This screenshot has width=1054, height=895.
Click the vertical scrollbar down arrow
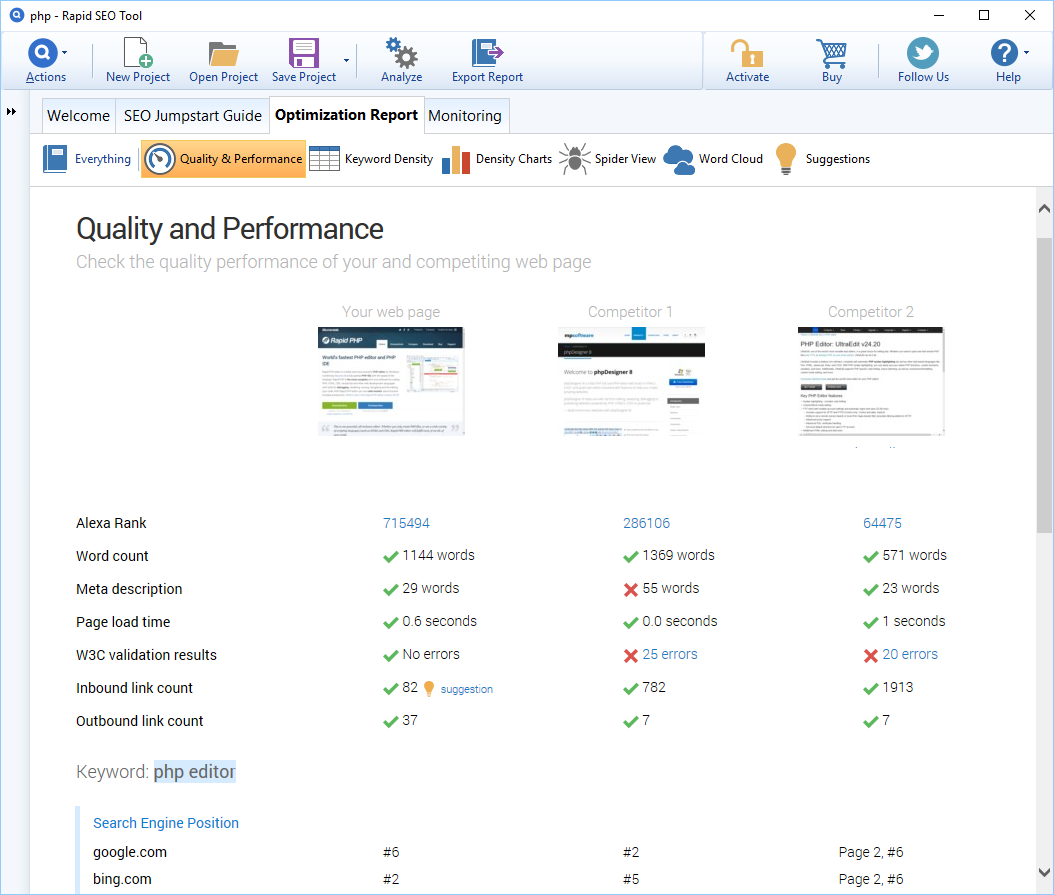coord(1044,871)
